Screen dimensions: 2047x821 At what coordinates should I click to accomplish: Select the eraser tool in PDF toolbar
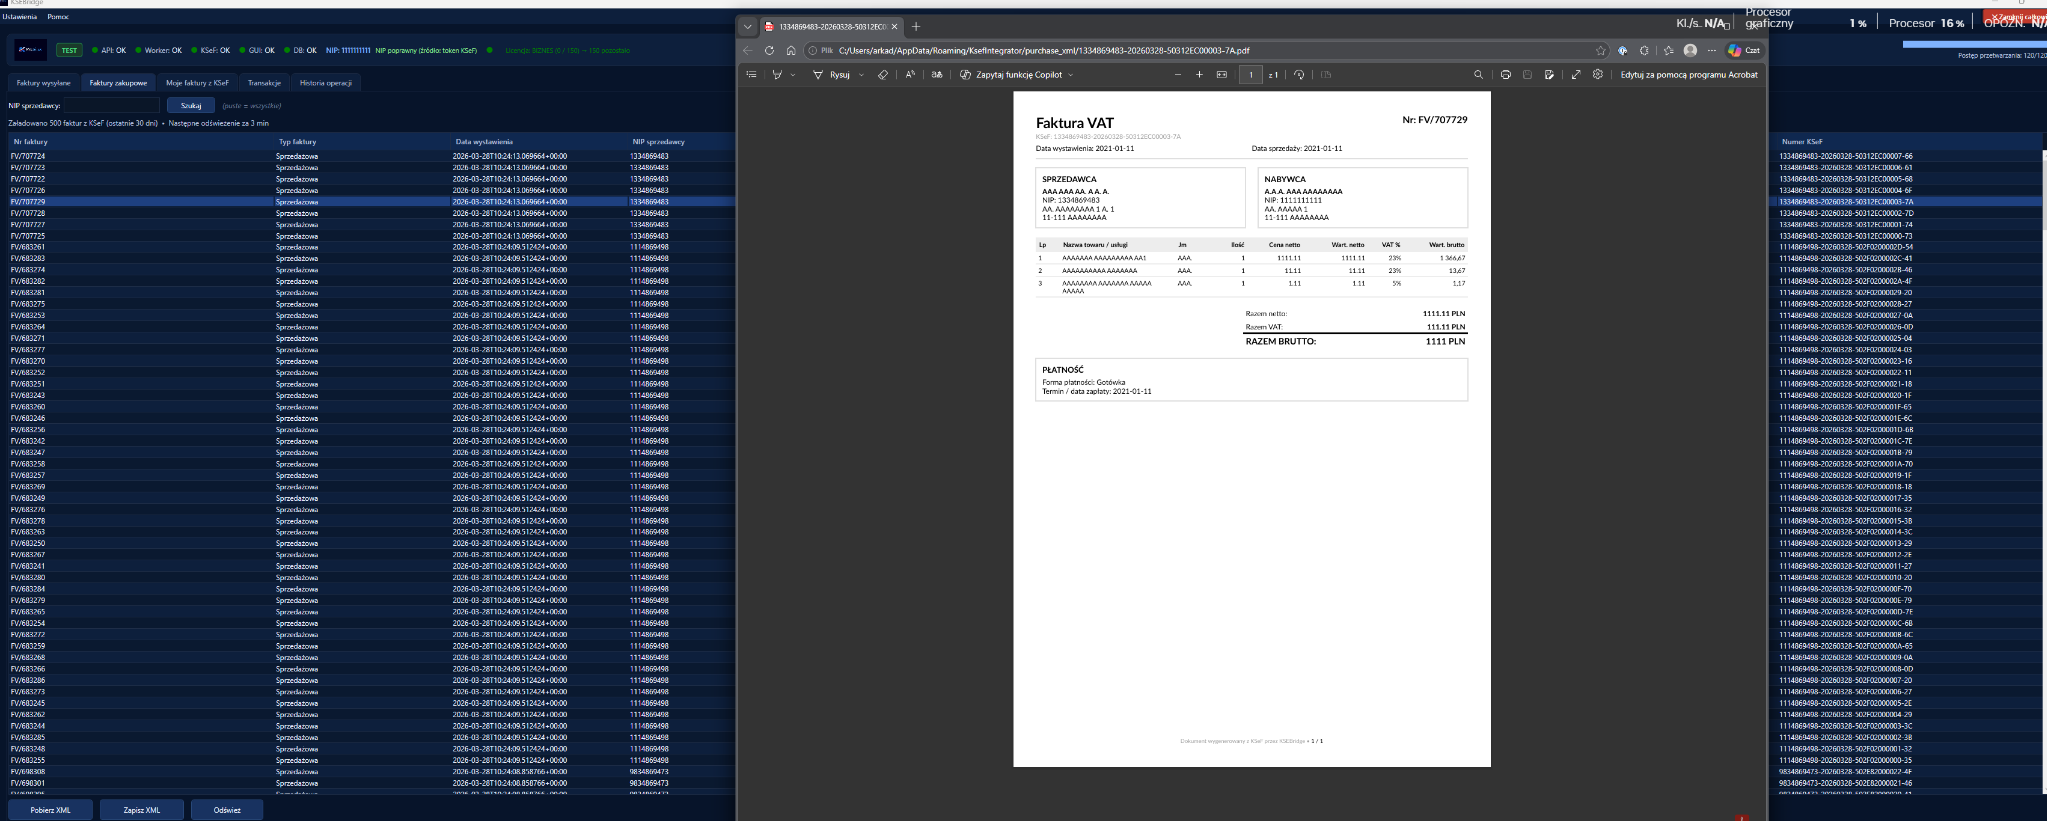tap(882, 75)
